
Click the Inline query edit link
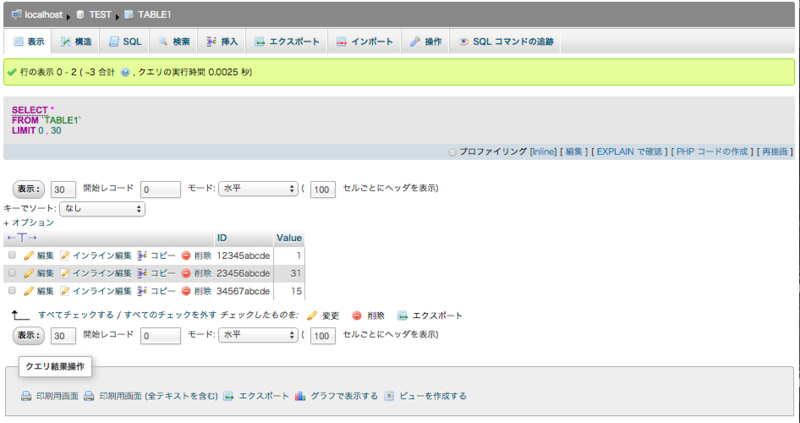coord(543,152)
